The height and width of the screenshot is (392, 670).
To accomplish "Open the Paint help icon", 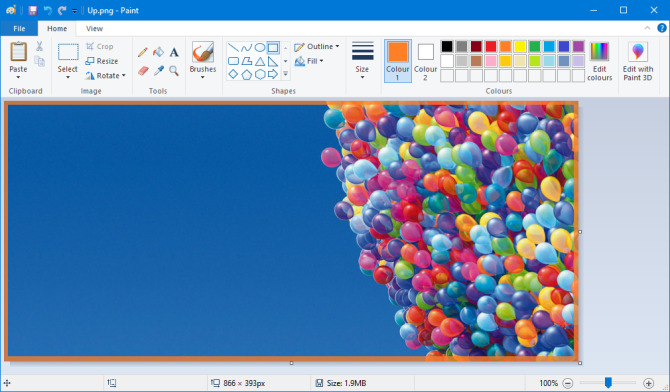I will click(661, 28).
